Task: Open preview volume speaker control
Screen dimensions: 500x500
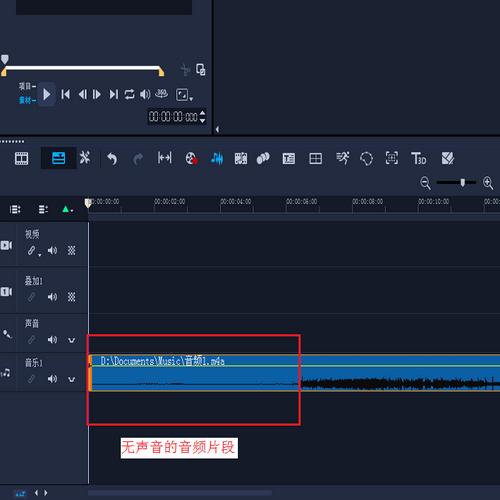Action: point(145,94)
